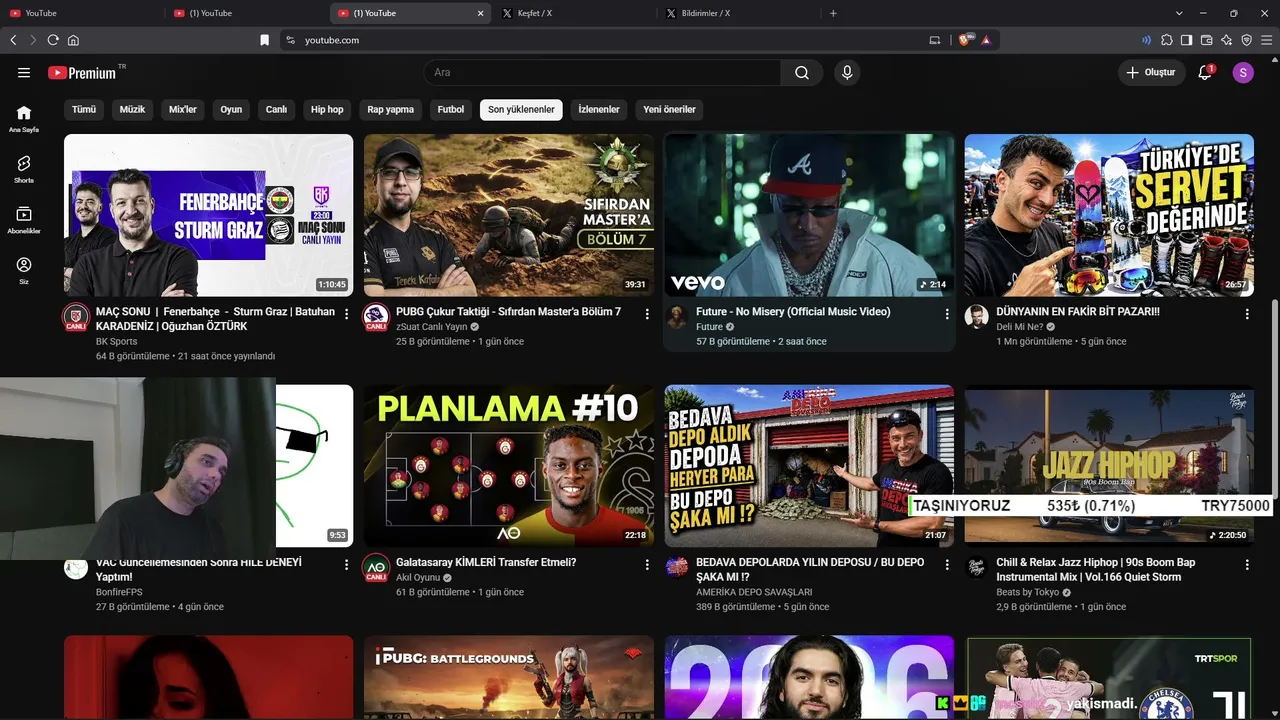Click the Ara search field
This screenshot has height=720, width=1280.
click(x=602, y=73)
